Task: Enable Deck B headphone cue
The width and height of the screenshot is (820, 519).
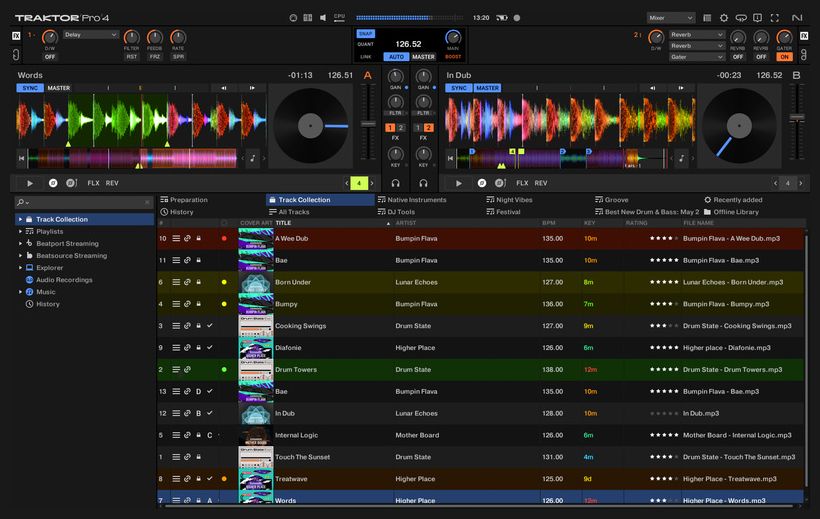Action: [x=423, y=183]
